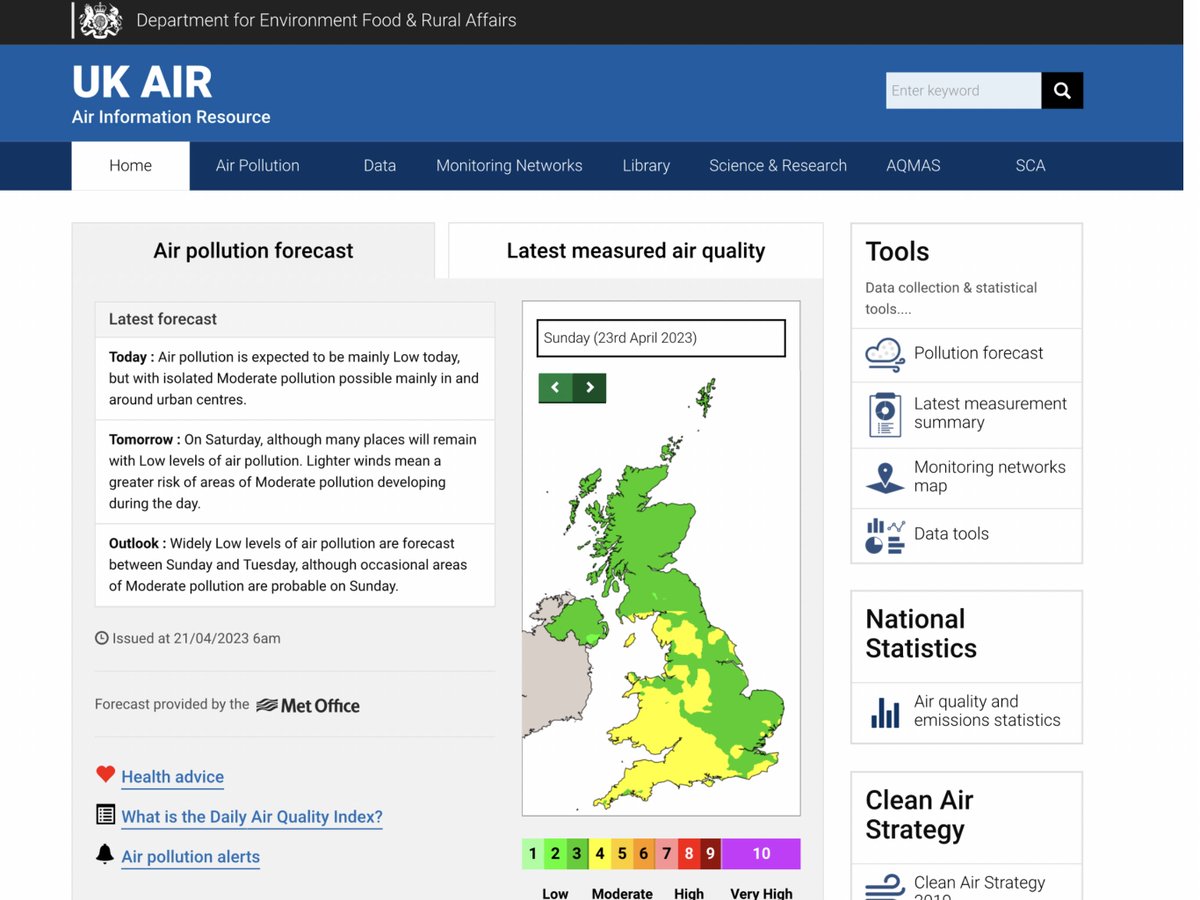Open the Monitoring Networks menu
The width and height of the screenshot is (1200, 900).
tap(509, 166)
